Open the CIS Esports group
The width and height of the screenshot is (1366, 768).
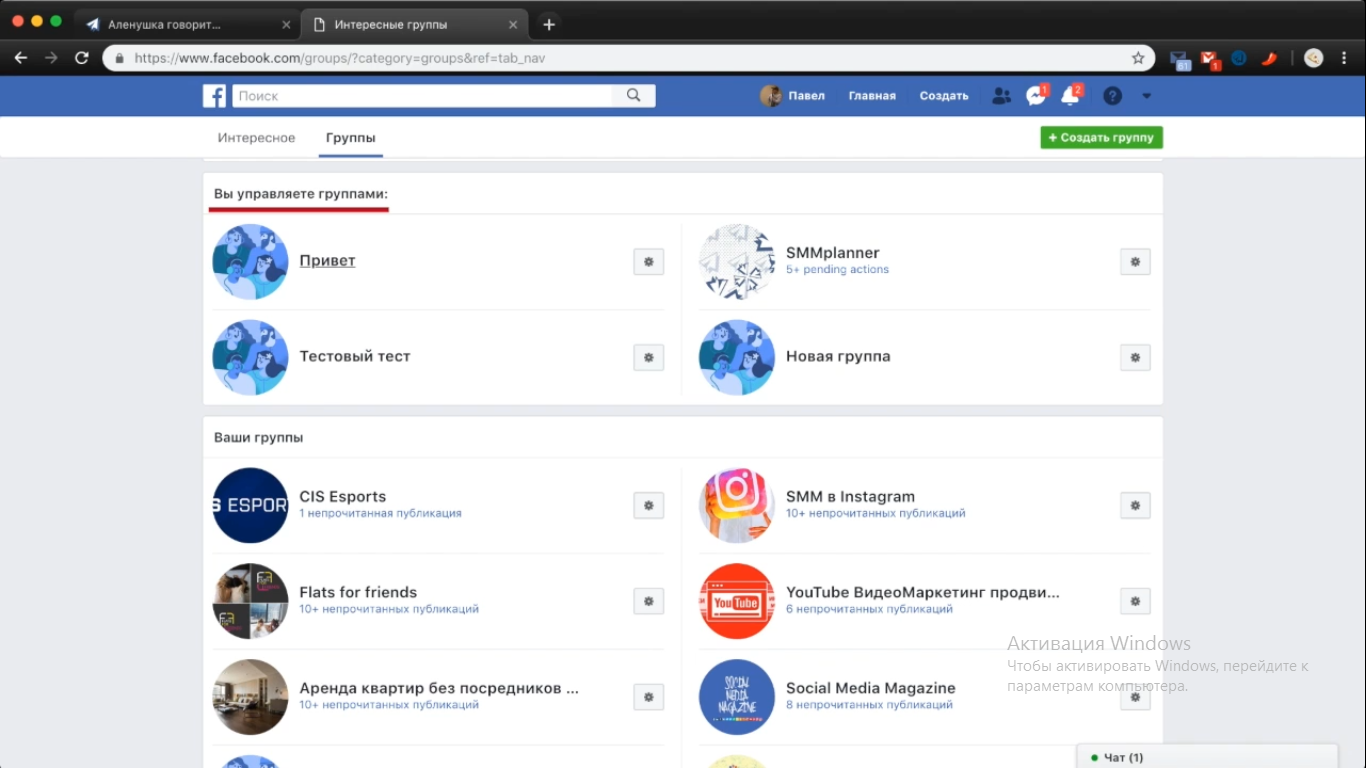(342, 496)
